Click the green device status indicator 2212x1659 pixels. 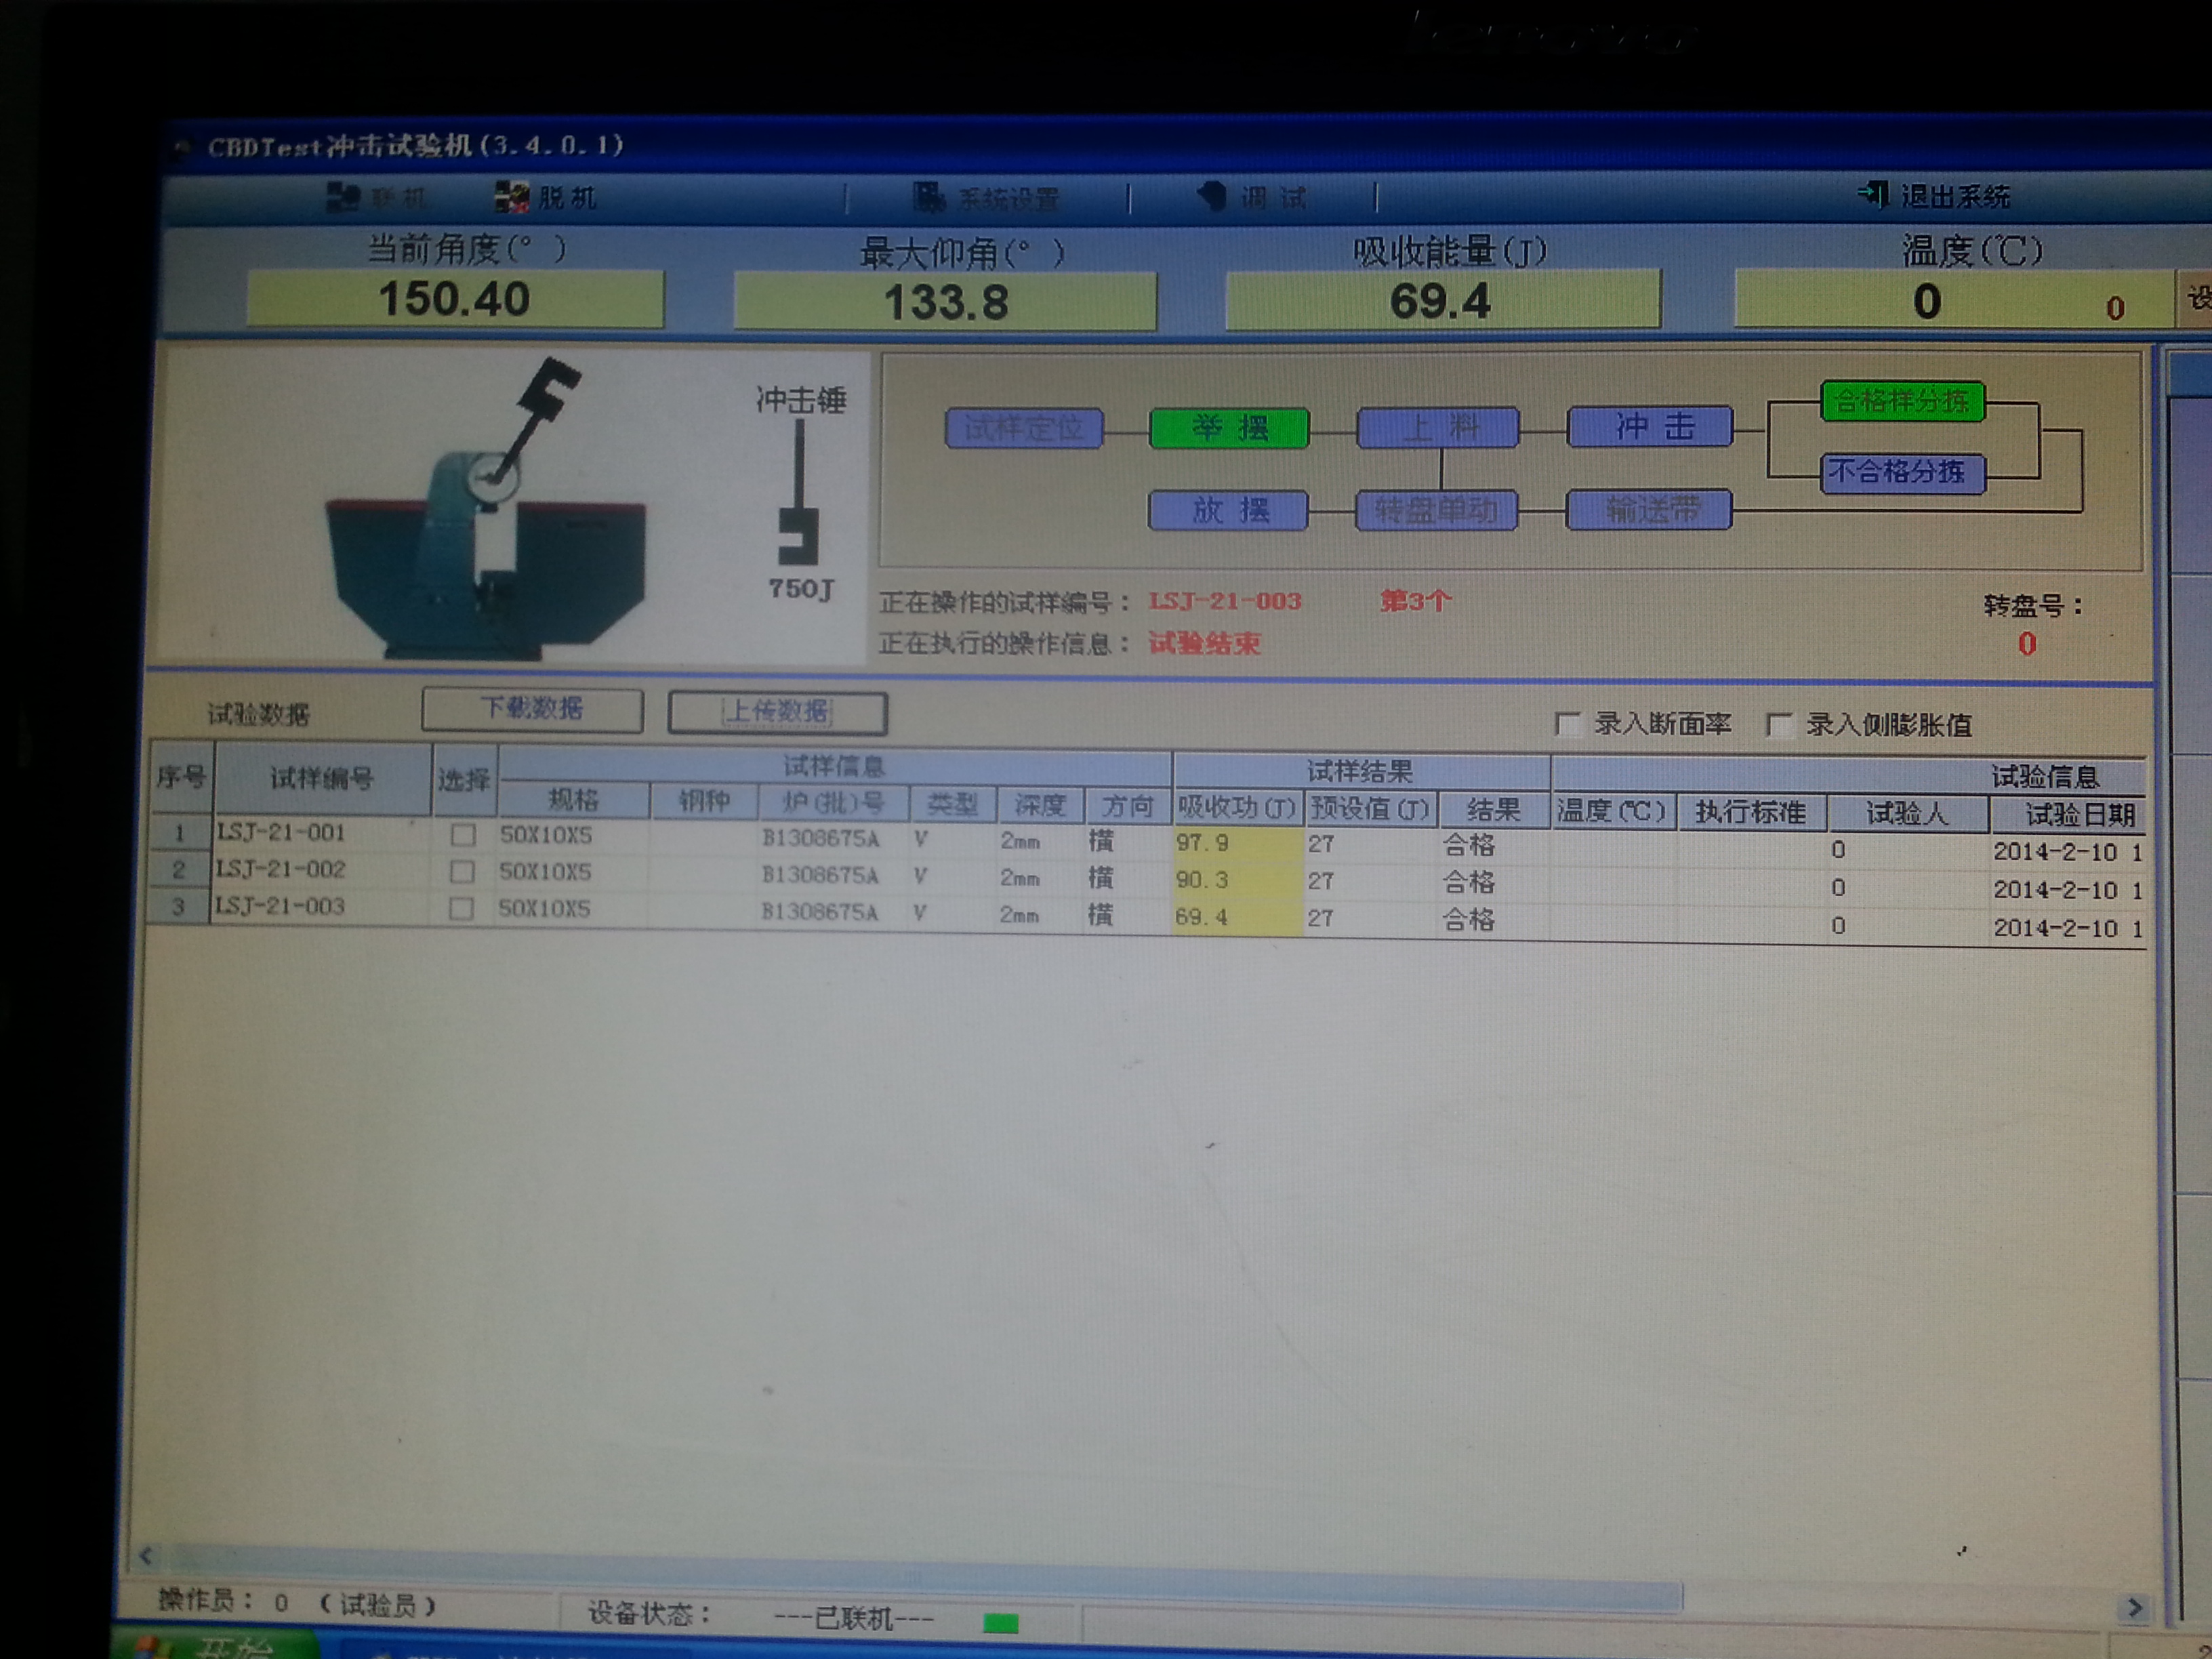pos(1000,1622)
